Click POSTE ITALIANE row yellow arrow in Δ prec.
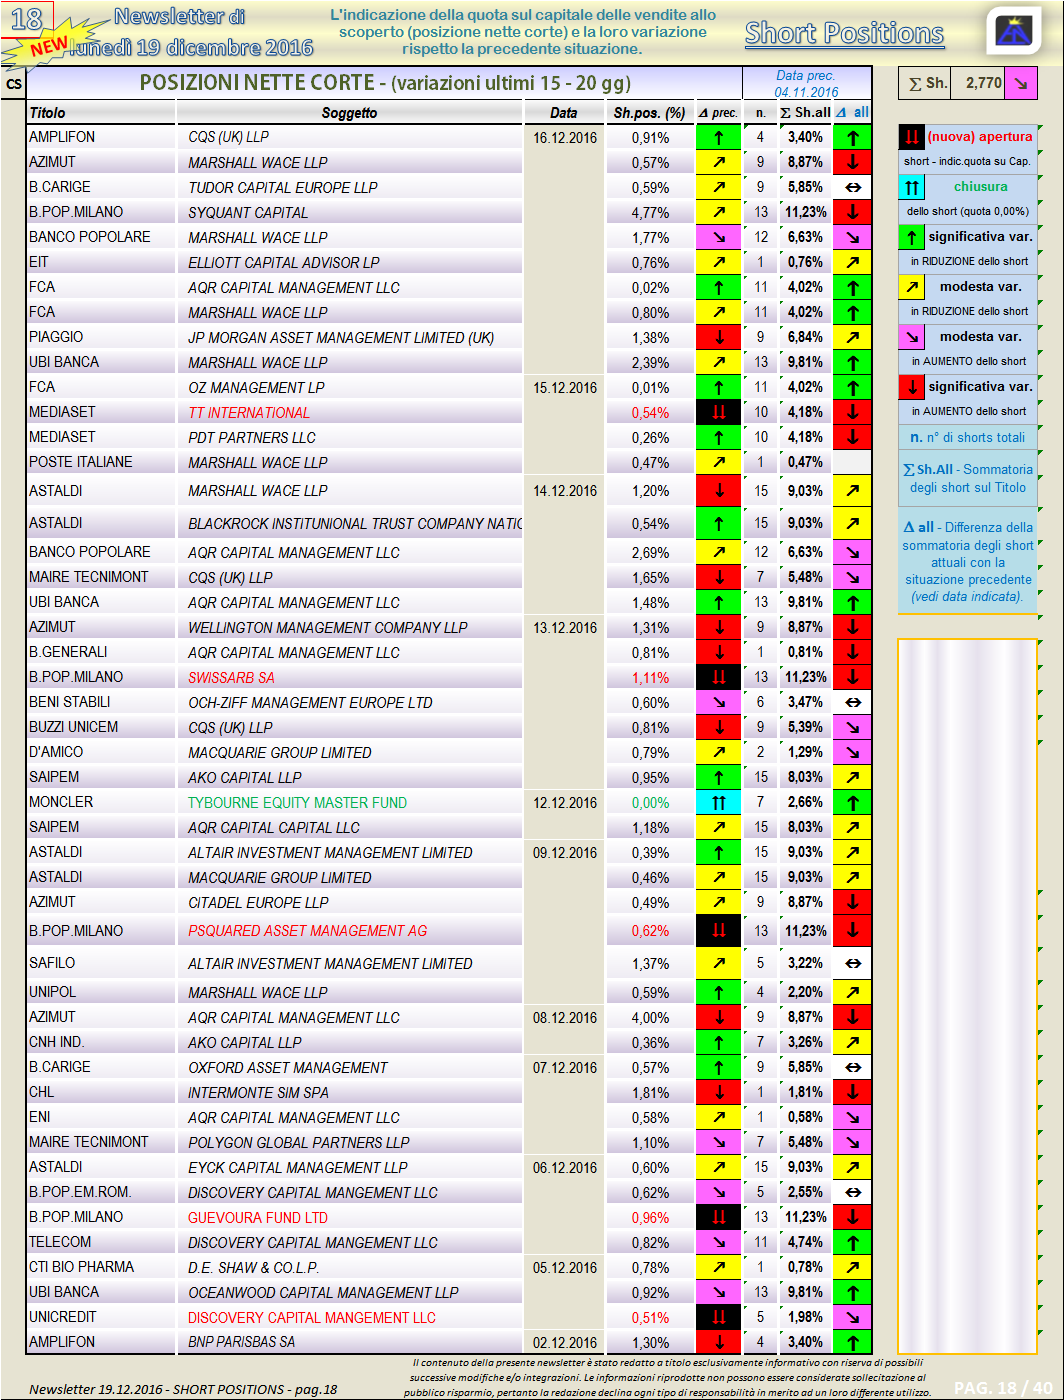 [x=718, y=462]
